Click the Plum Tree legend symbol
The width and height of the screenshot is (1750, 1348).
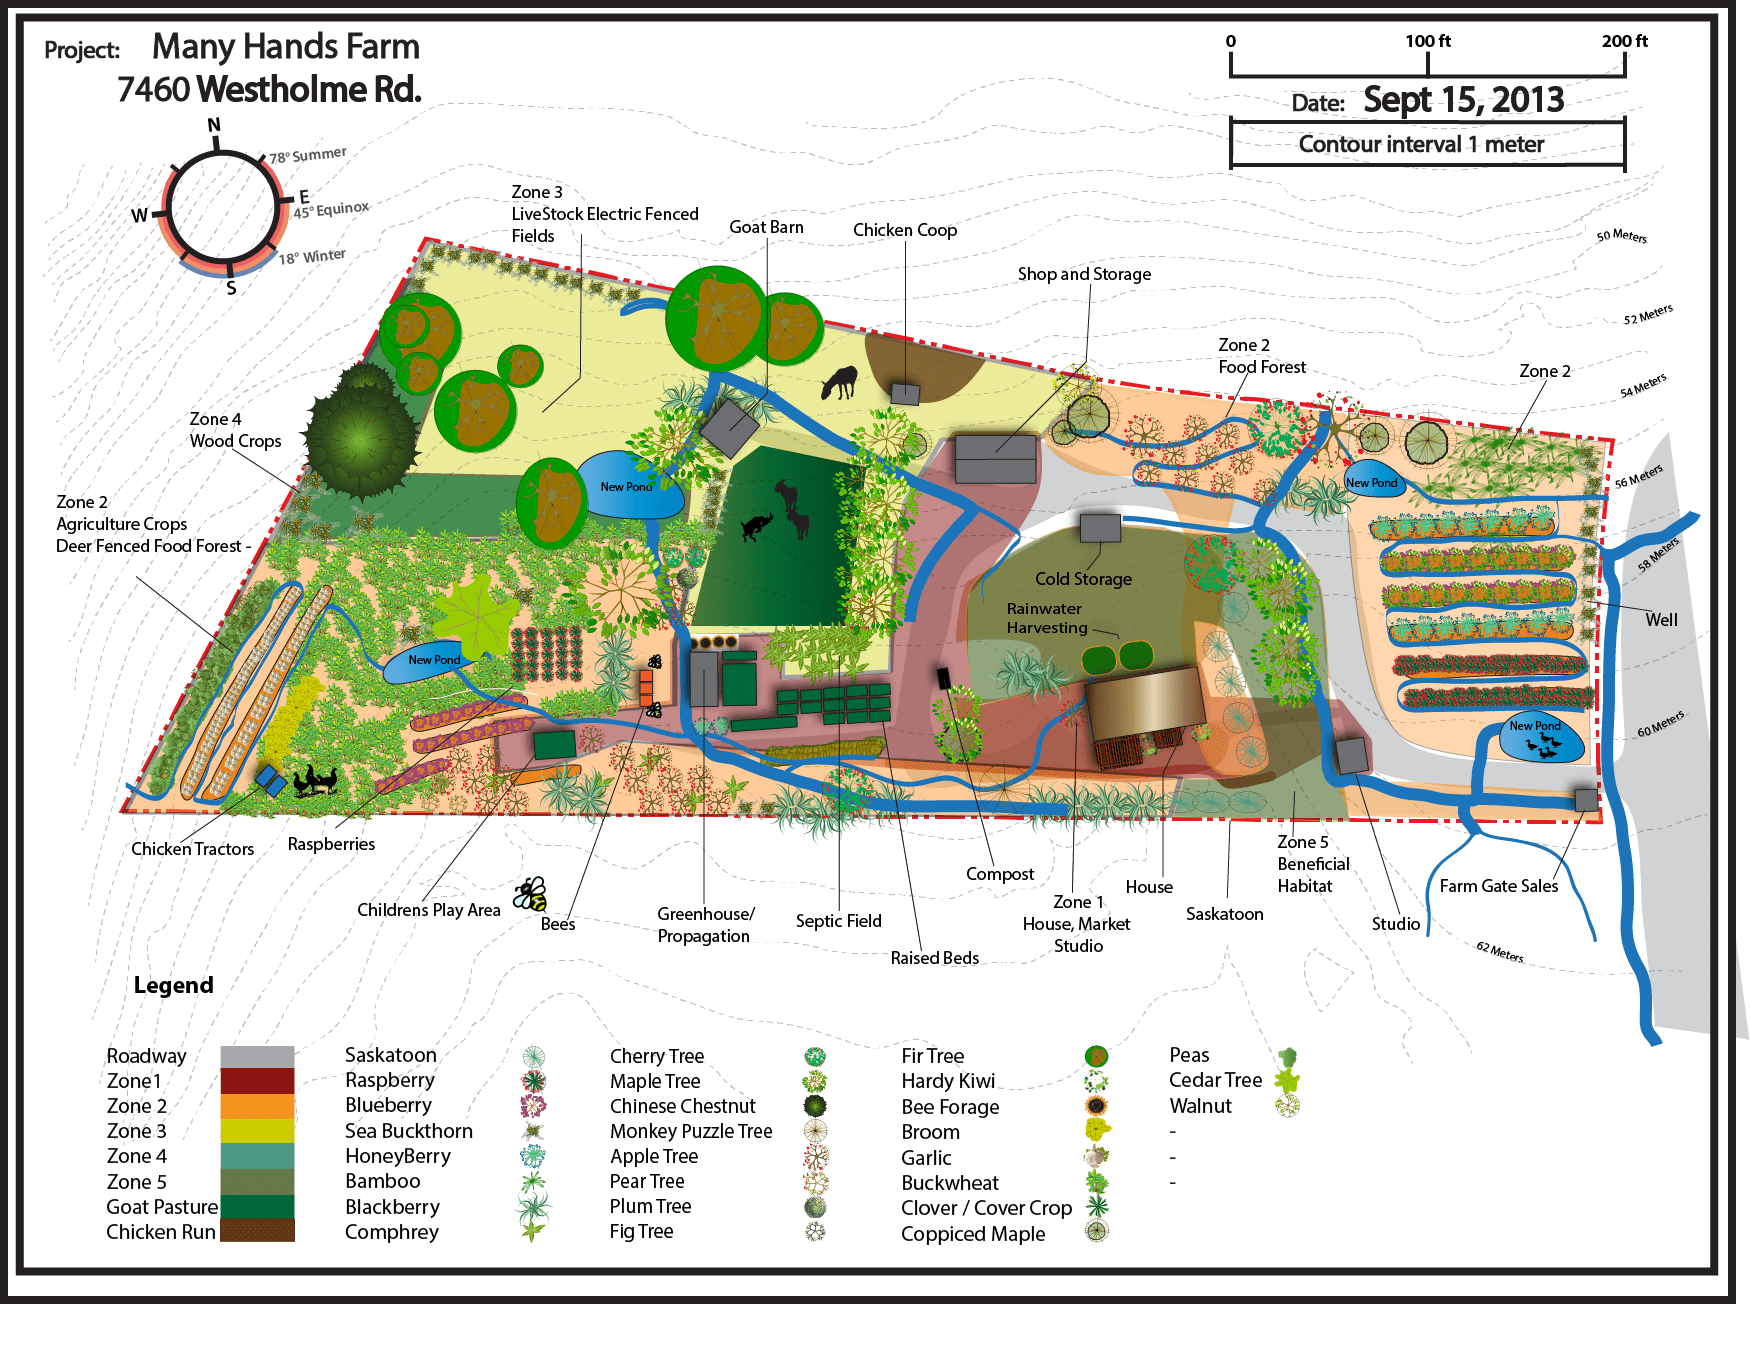816,1207
